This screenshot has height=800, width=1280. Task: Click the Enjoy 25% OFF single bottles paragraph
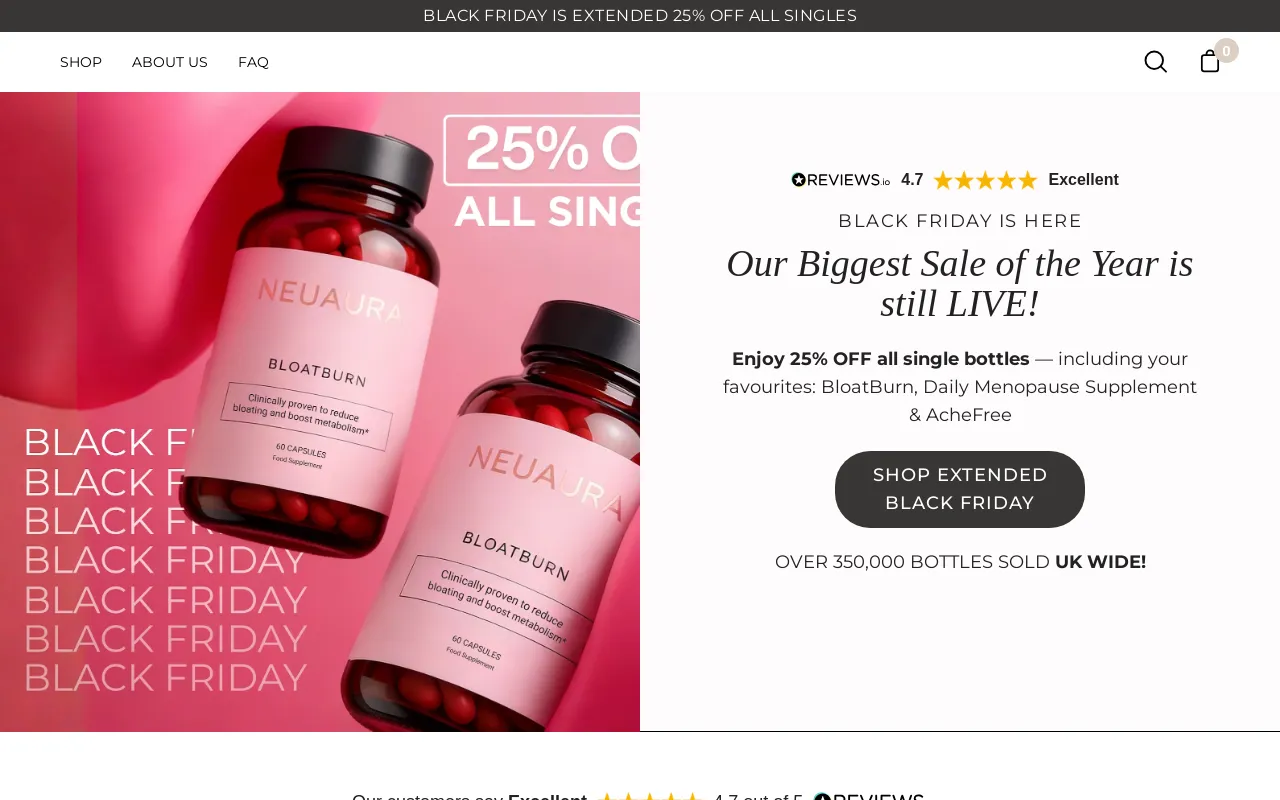pyautogui.click(x=960, y=387)
